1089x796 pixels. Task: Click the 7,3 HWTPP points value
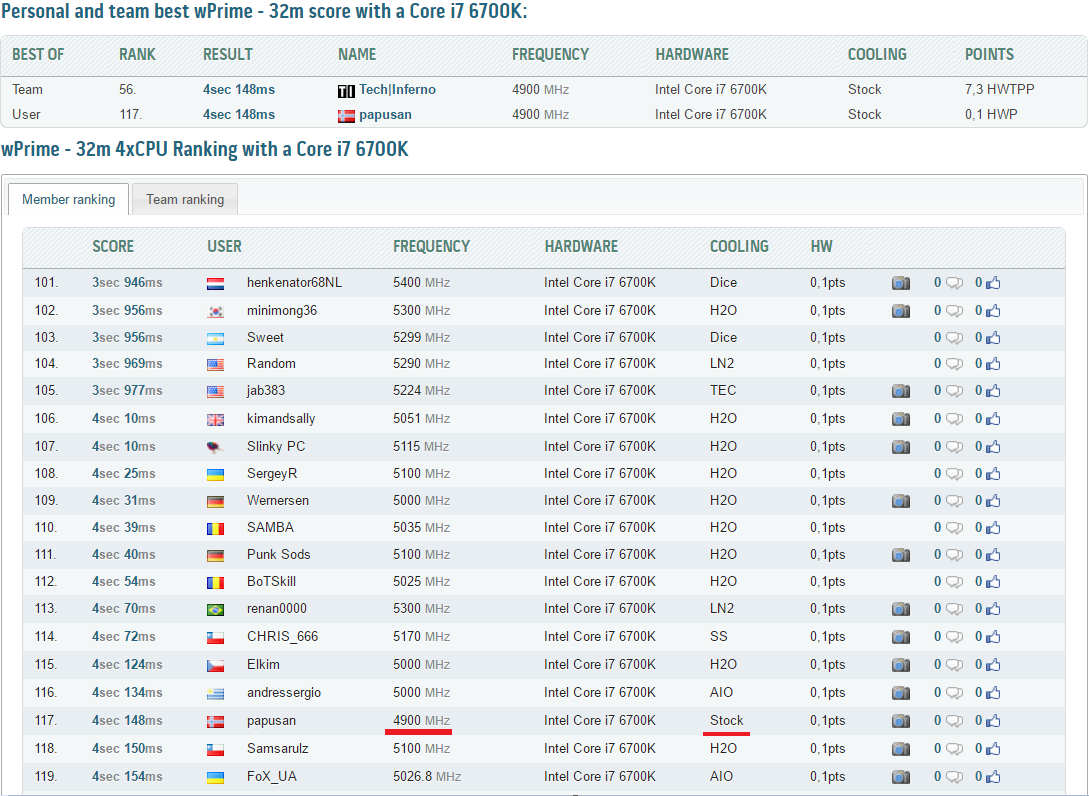(999, 90)
